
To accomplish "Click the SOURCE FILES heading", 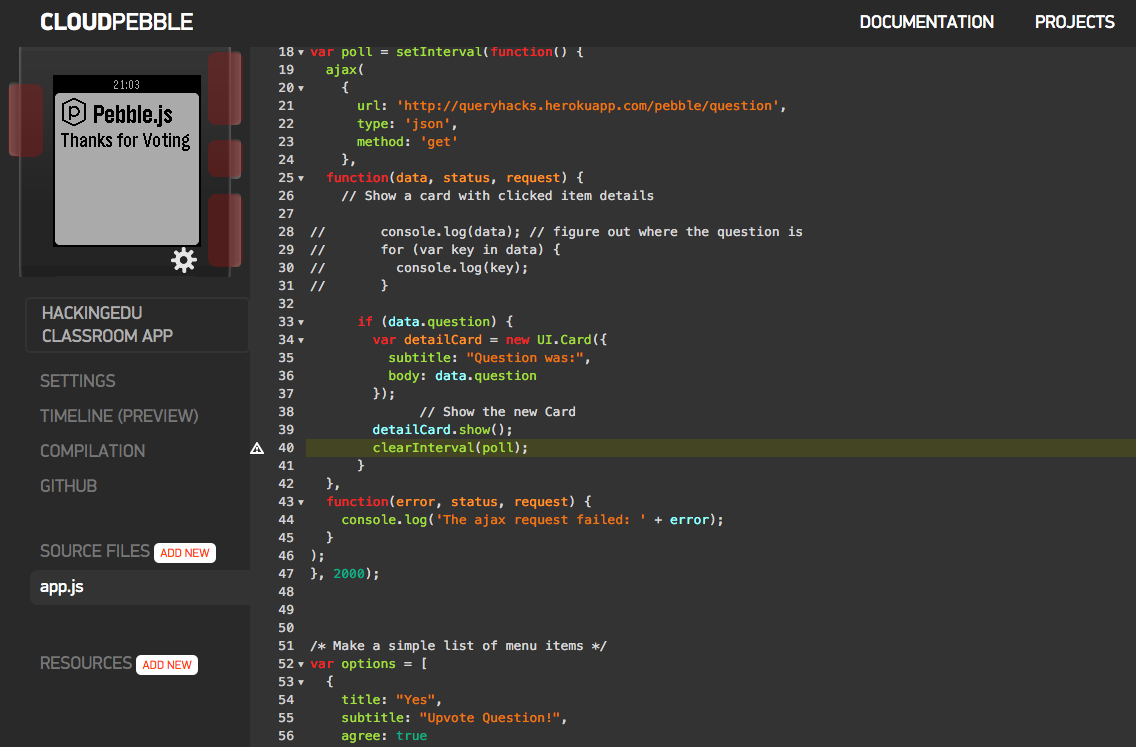I will coord(94,551).
